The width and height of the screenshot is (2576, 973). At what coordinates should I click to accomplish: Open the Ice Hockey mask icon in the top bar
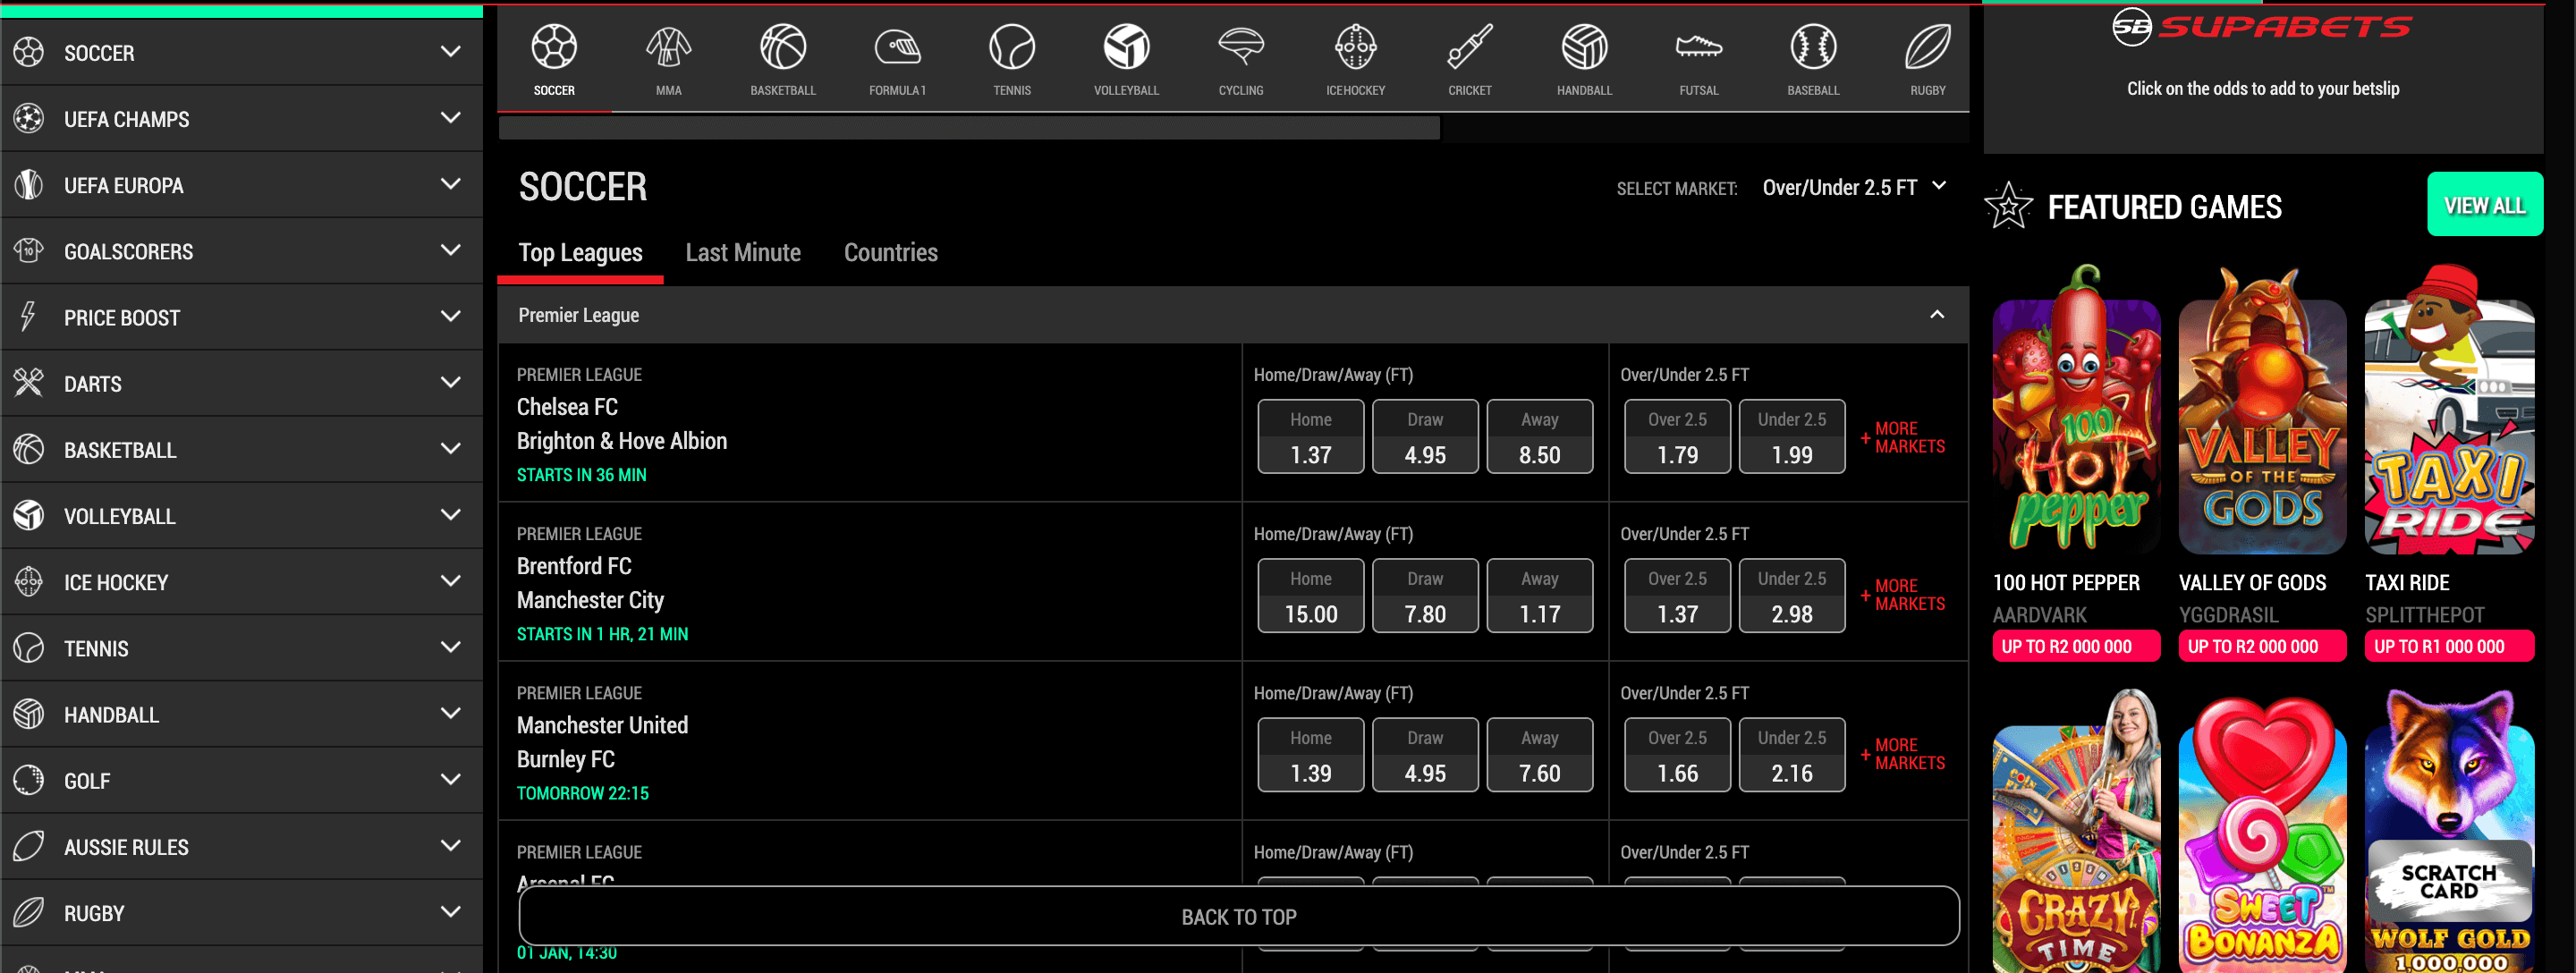(1356, 47)
